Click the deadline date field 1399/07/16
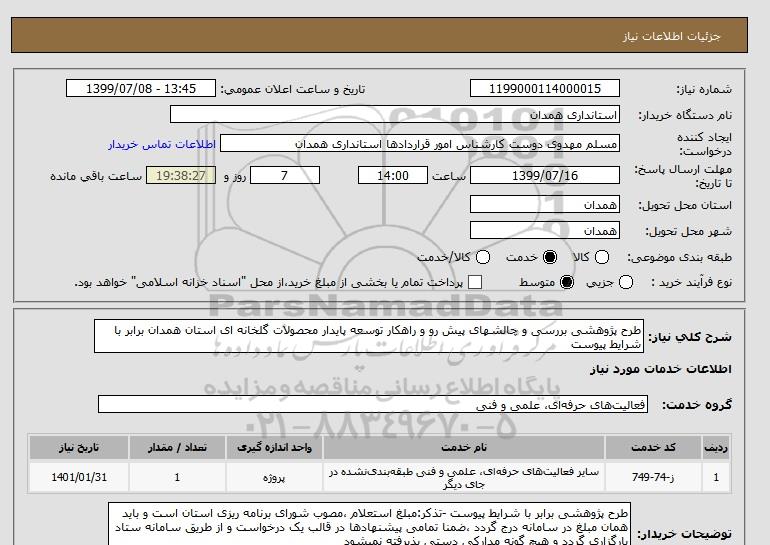Viewport: 770px width, 545px height. [545, 175]
